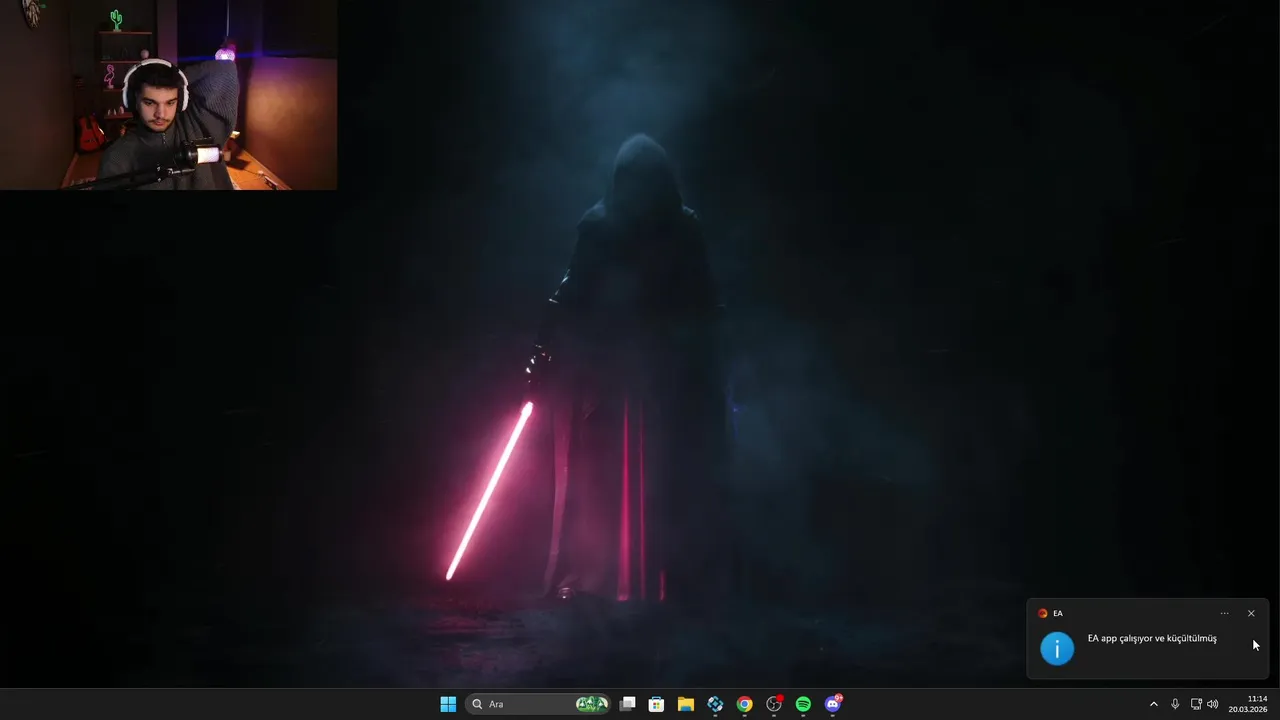Open EA notification options (three dots)
1280x720 pixels.
click(x=1224, y=613)
